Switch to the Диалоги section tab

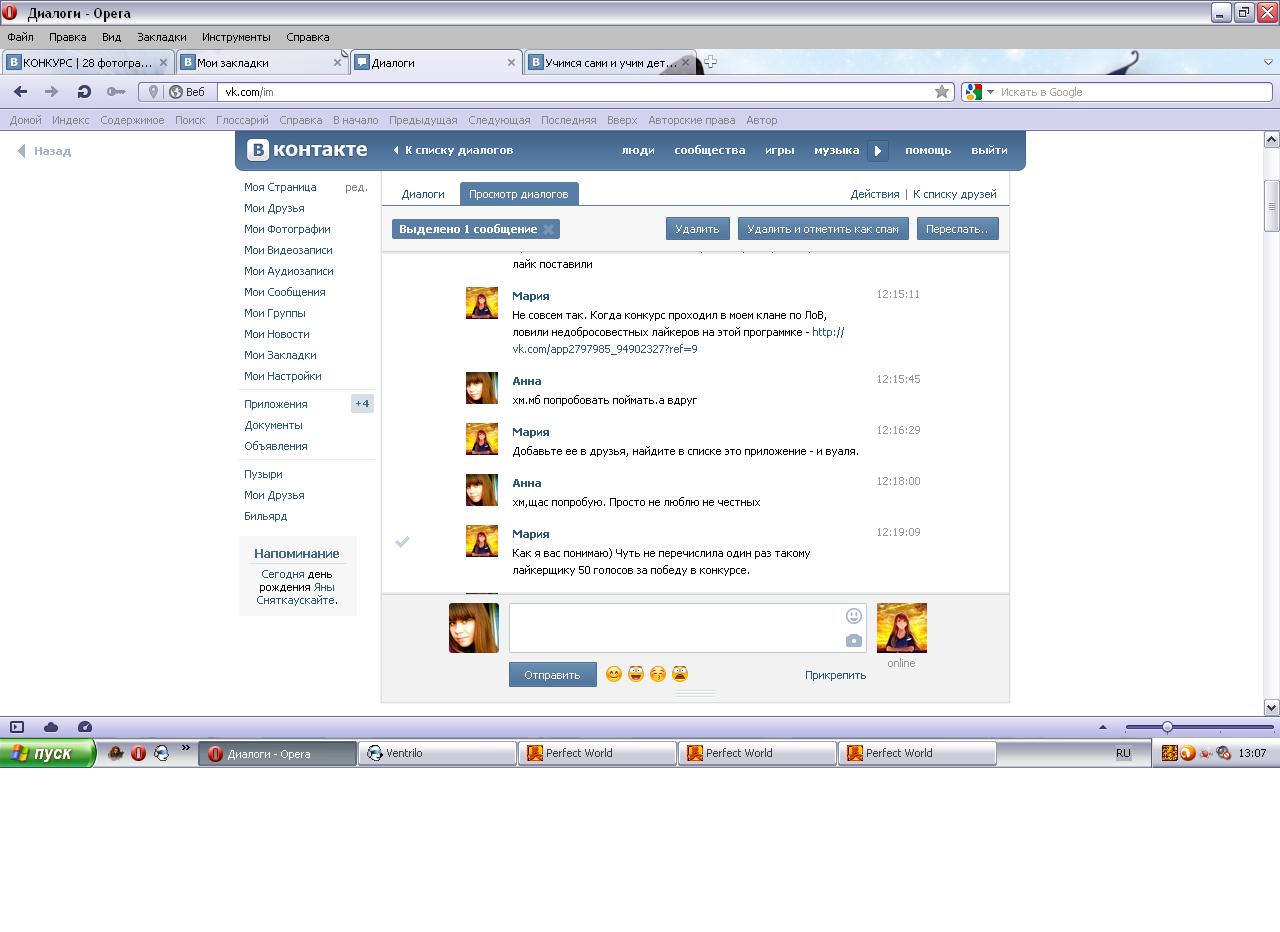(423, 194)
